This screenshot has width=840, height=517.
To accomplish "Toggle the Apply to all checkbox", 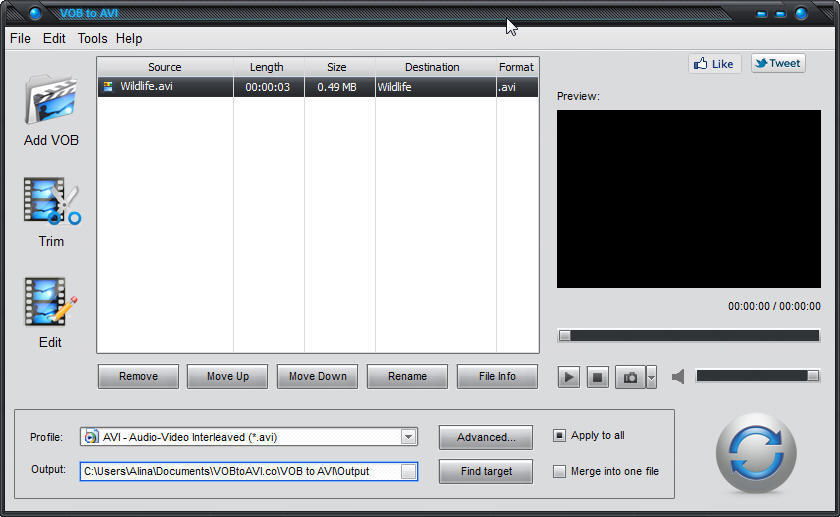I will (559, 435).
